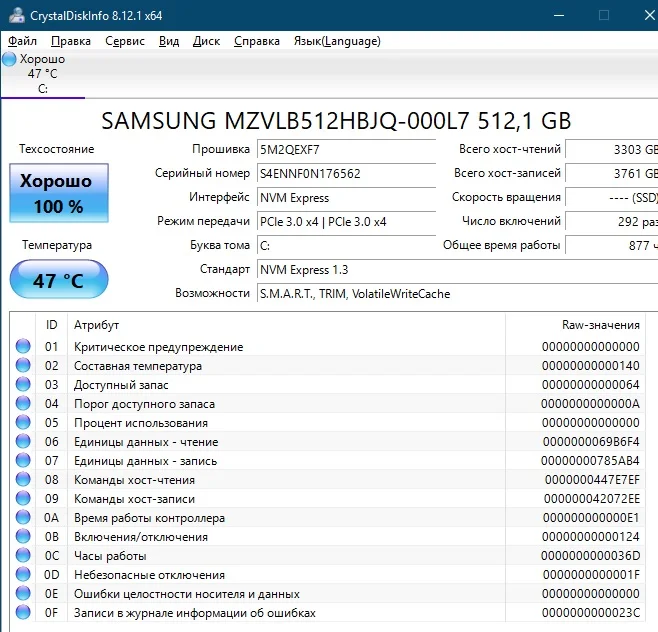Image resolution: width=658 pixels, height=632 pixels.
Task: Click raw value 000000069B6F4
Action: pos(591,441)
